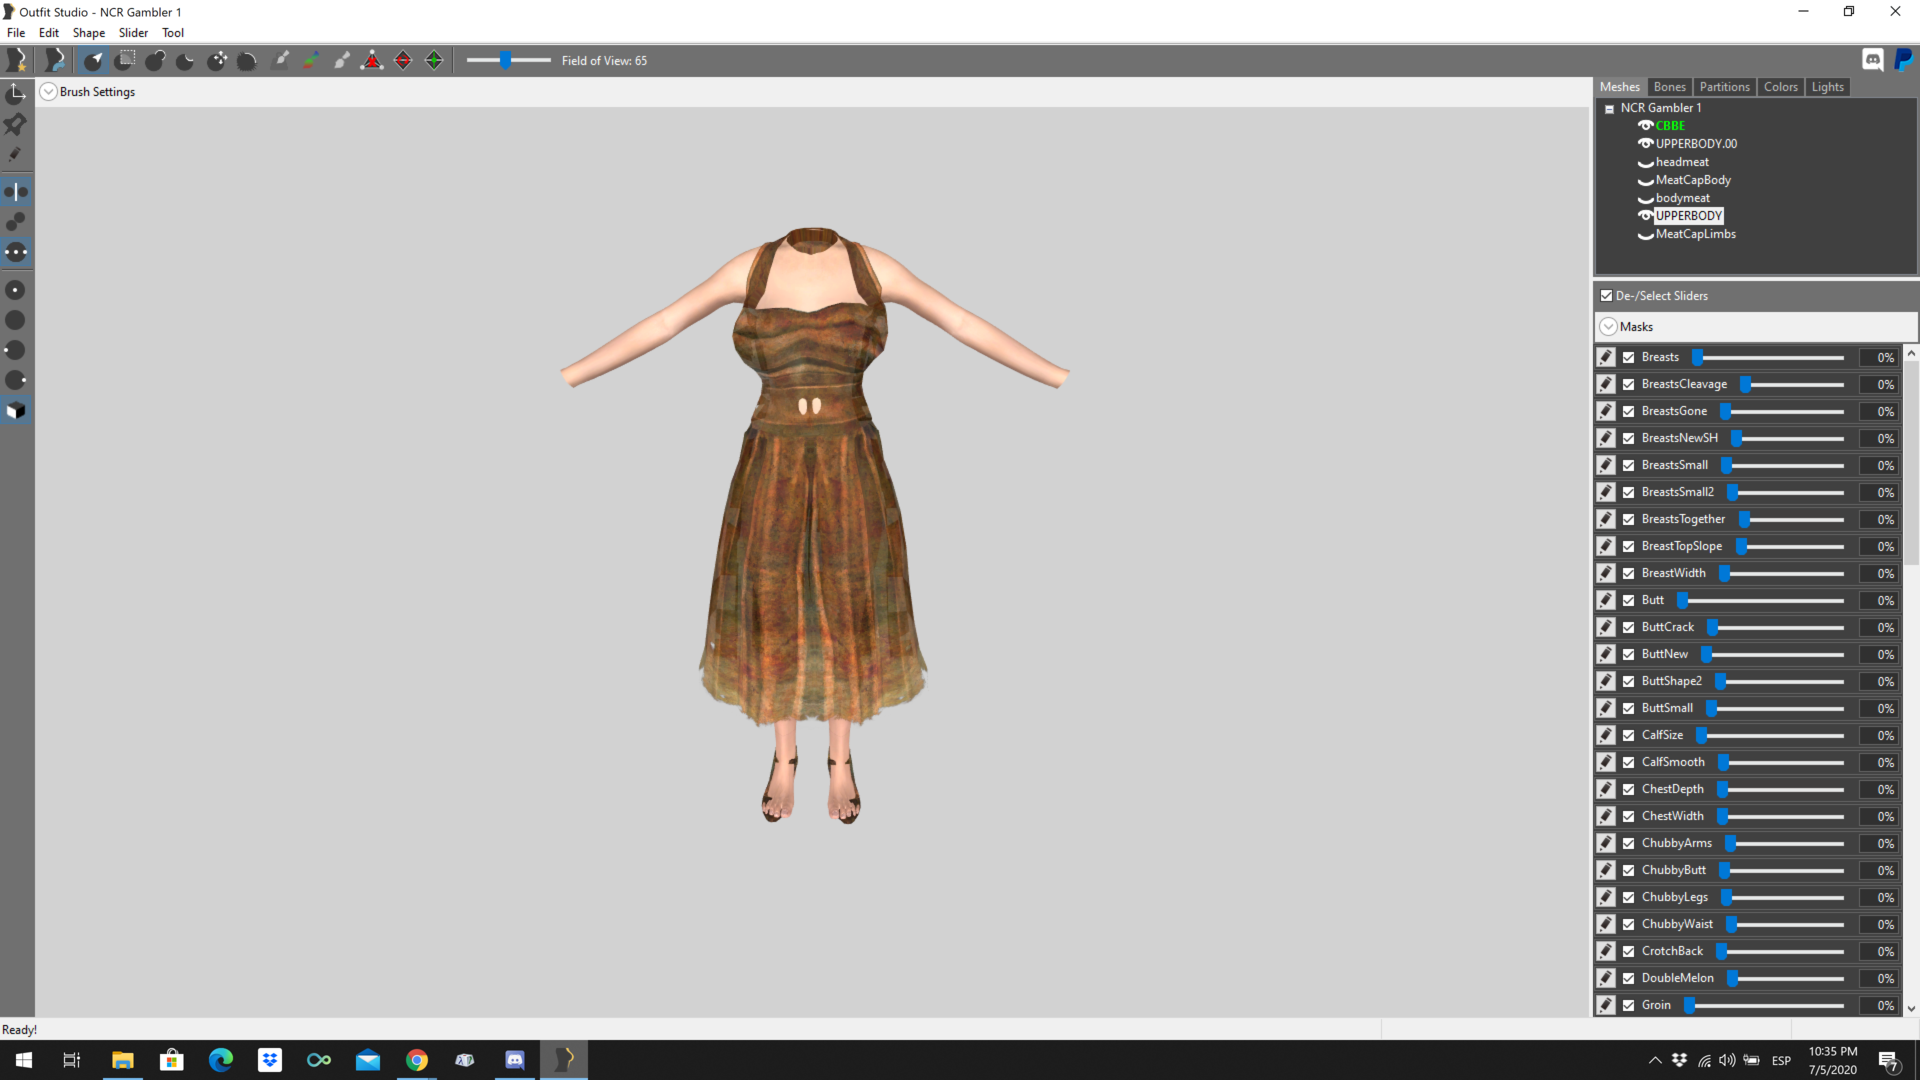Activate the Select tool in the toolbar

coord(93,61)
